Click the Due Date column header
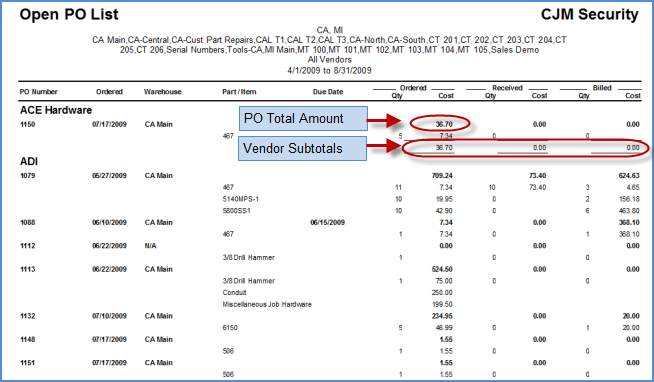Viewport: 654px width, 382px height. tap(328, 92)
